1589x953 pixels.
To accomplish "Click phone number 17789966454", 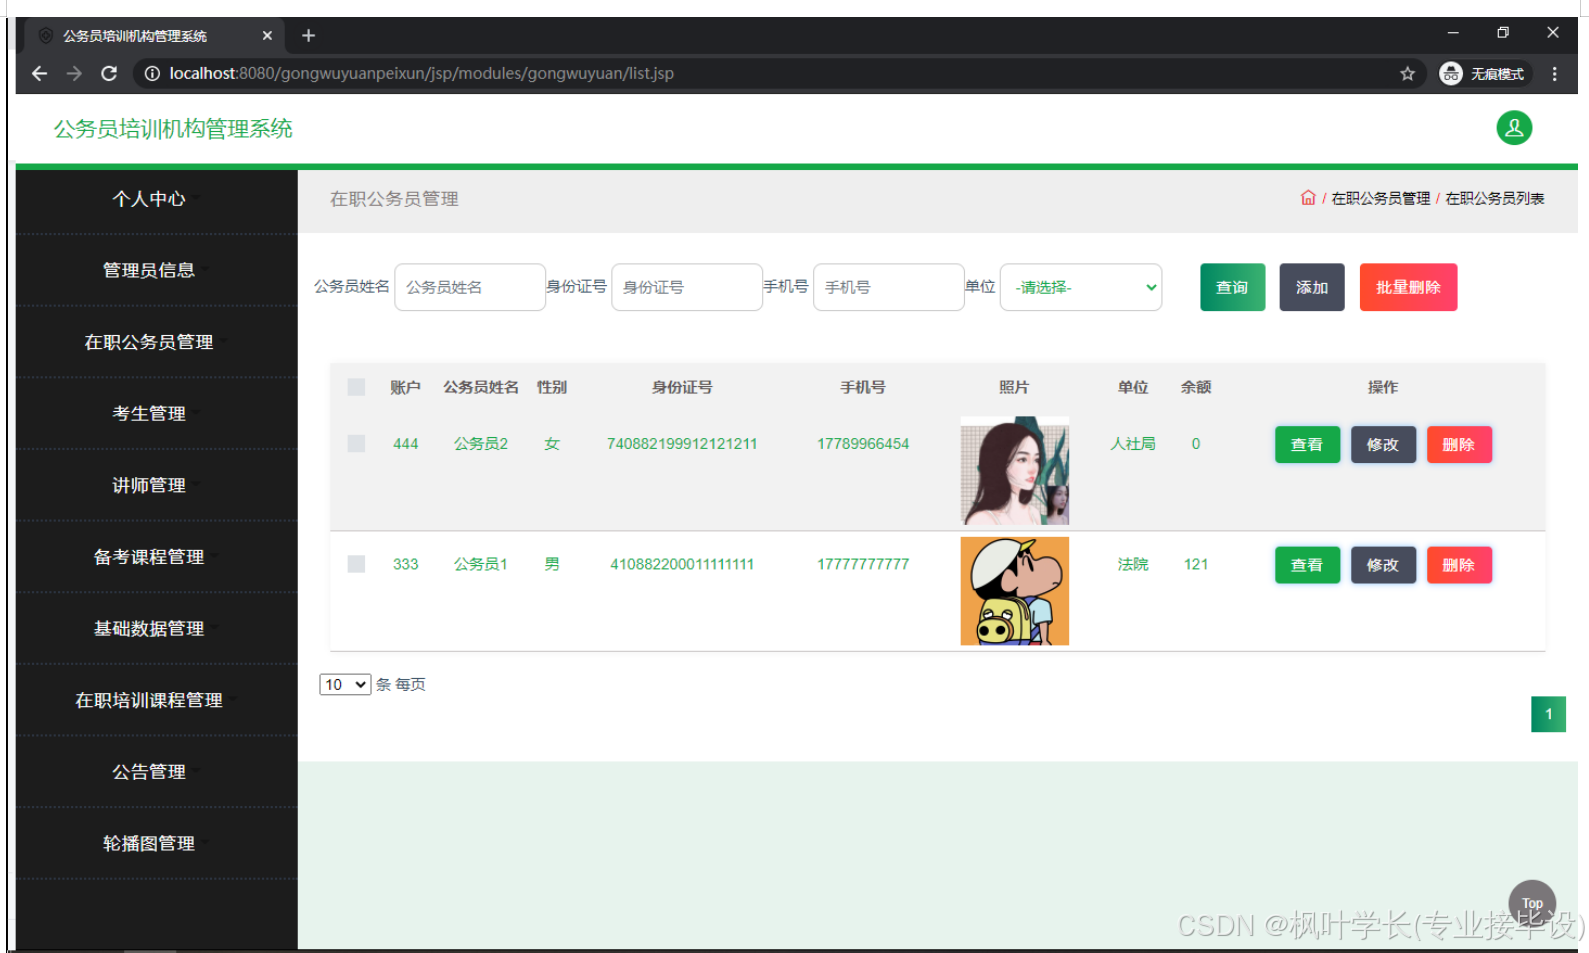I will point(863,444).
